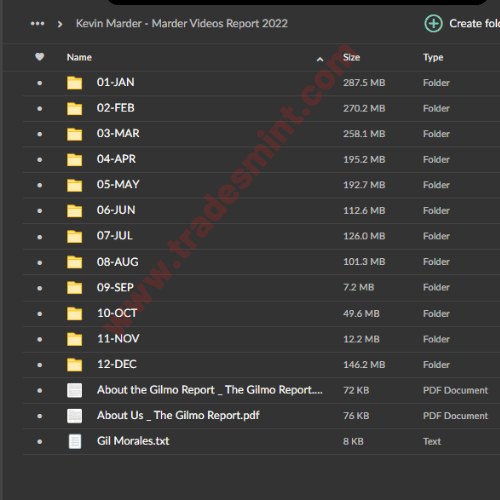
Task: Select the 08-AUG folder name
Action: click(118, 262)
